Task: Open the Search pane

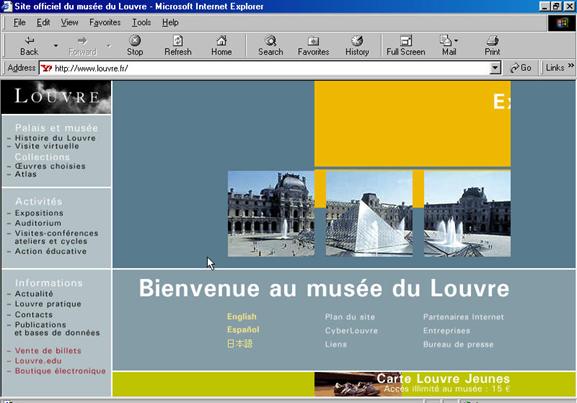Action: (x=270, y=46)
